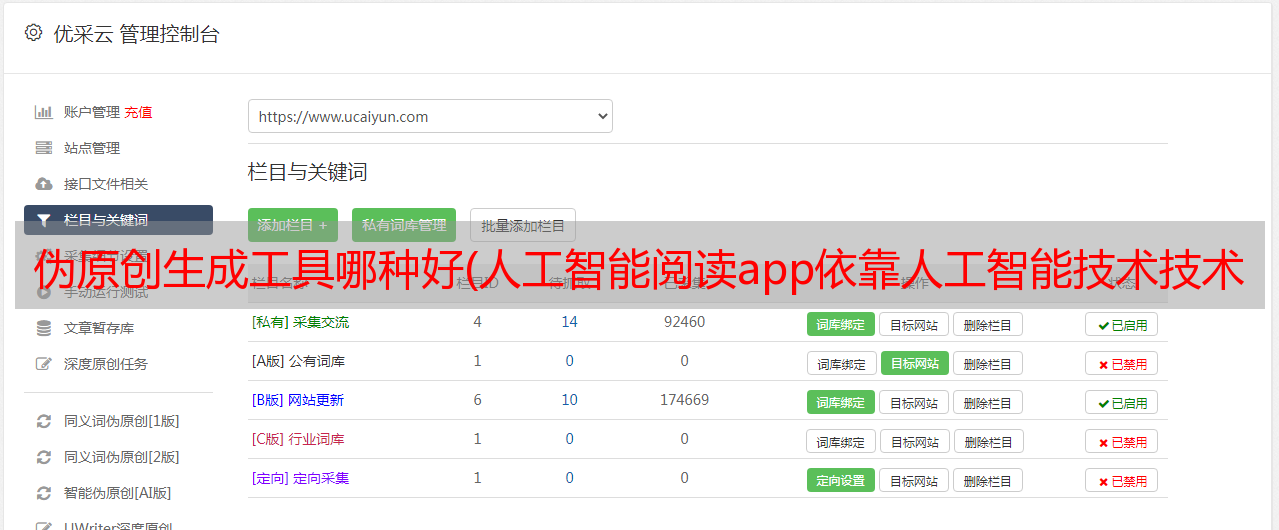Click 定向设置 for 定向采集 row
Image resolution: width=1279 pixels, height=530 pixels.
841,480
